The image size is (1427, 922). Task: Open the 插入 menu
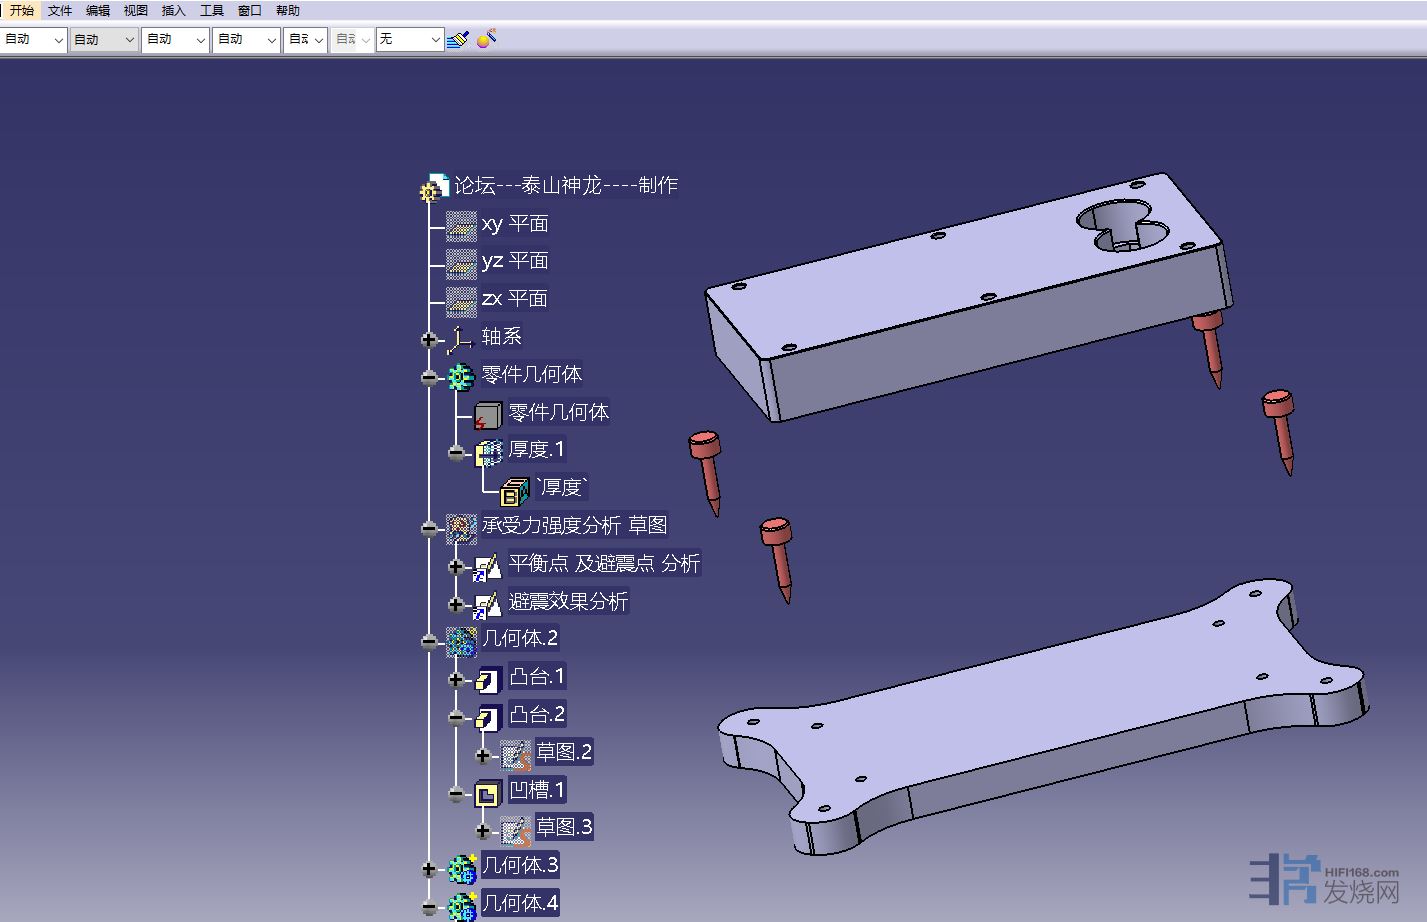(173, 10)
